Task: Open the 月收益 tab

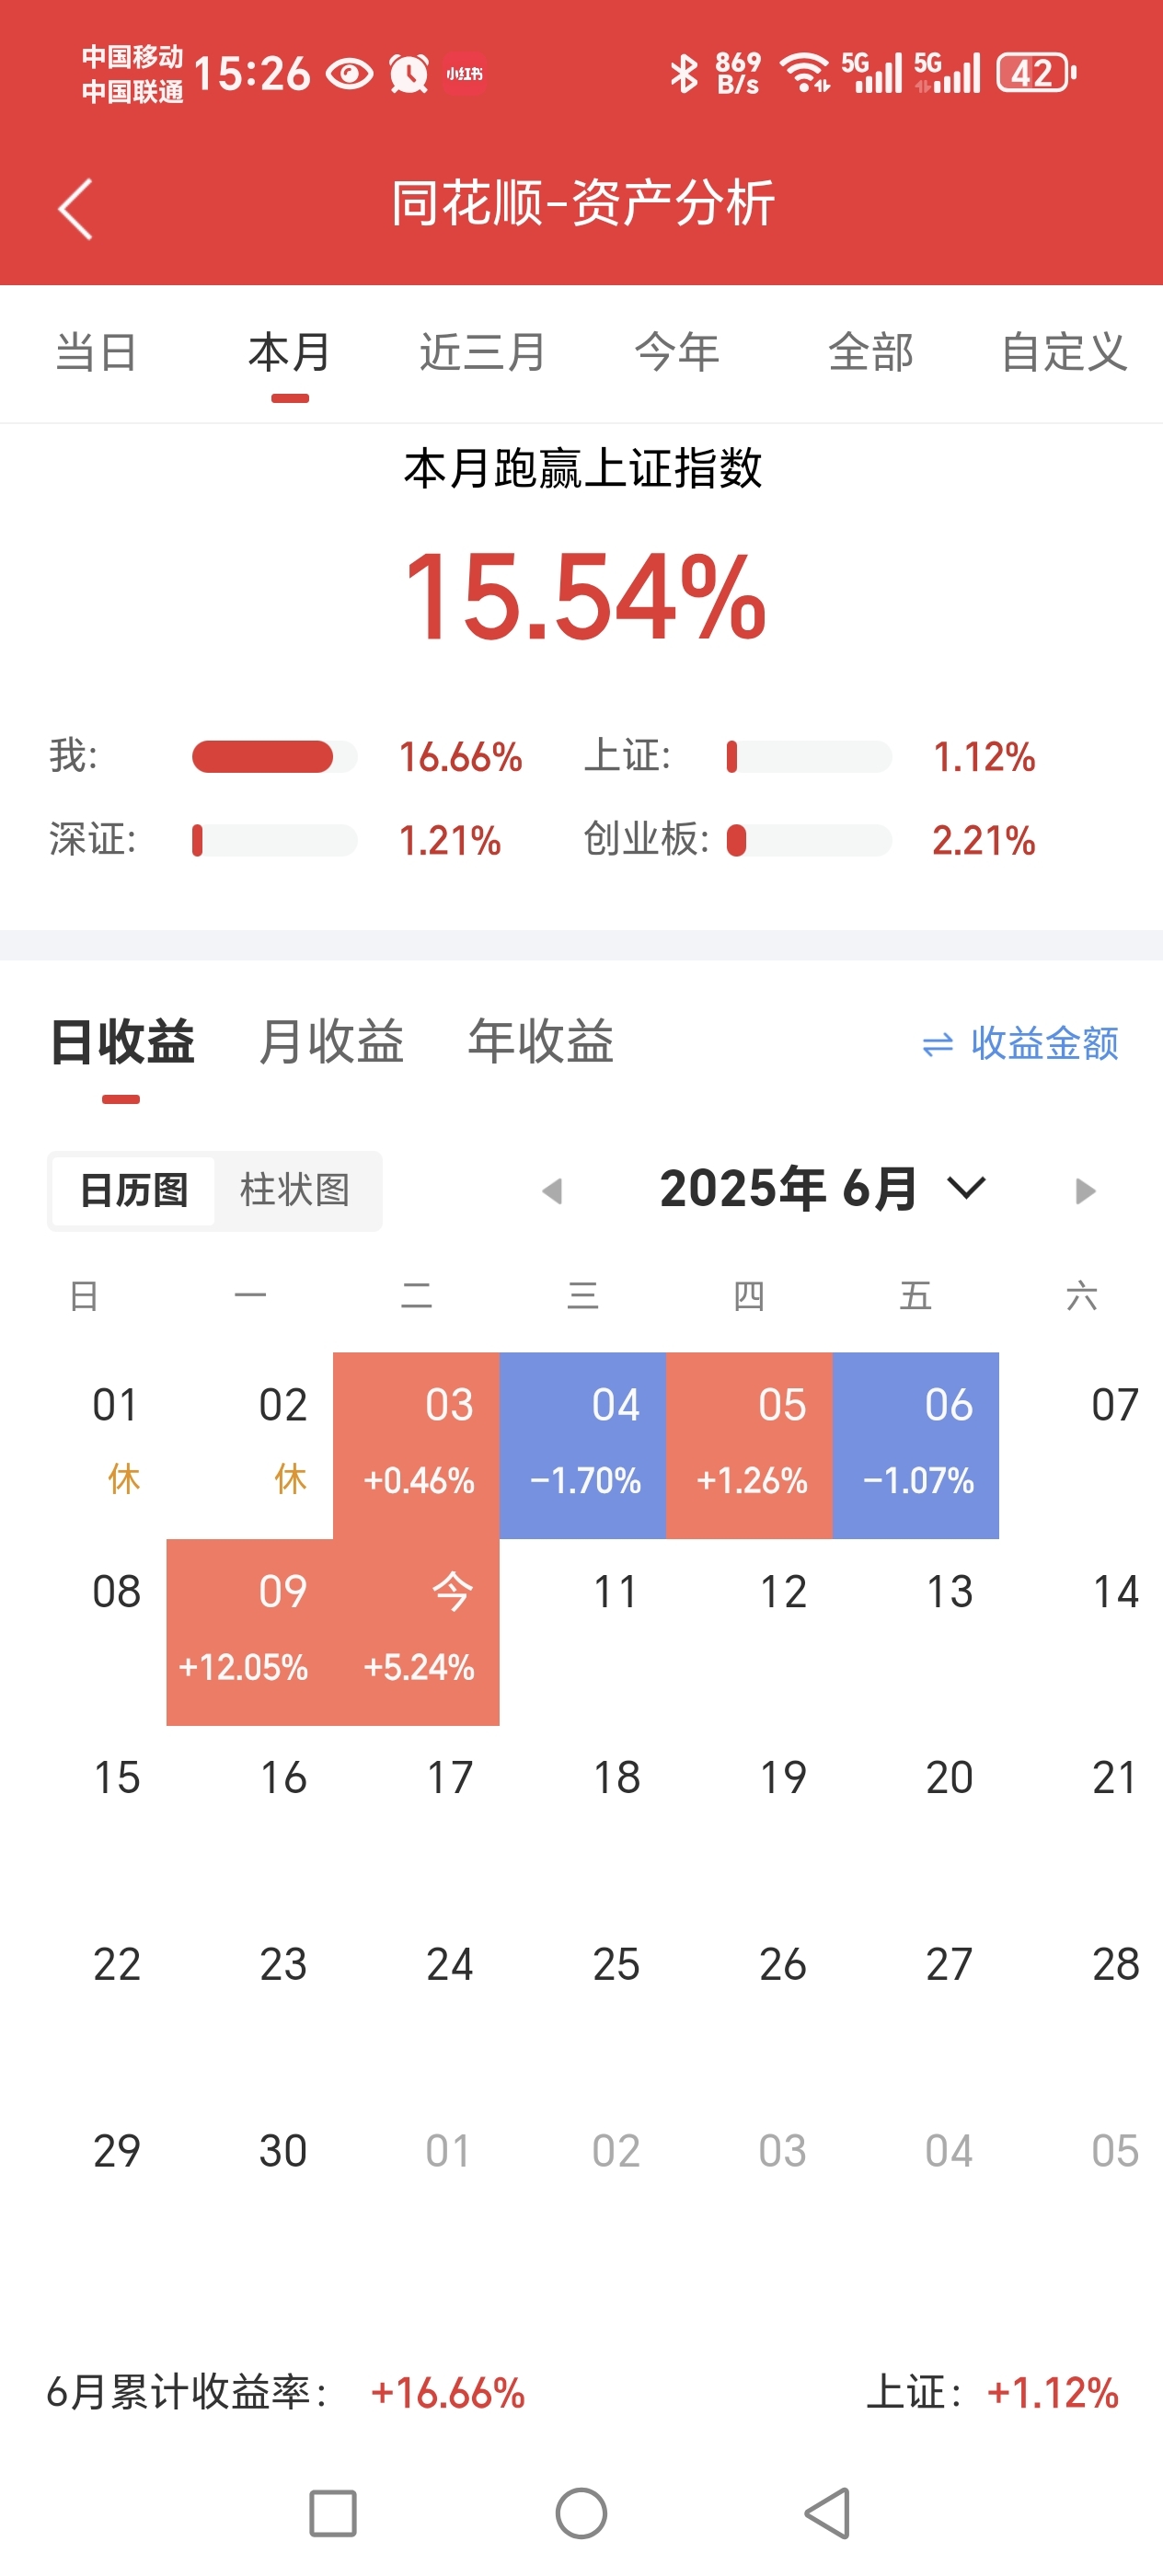Action: click(x=331, y=1041)
